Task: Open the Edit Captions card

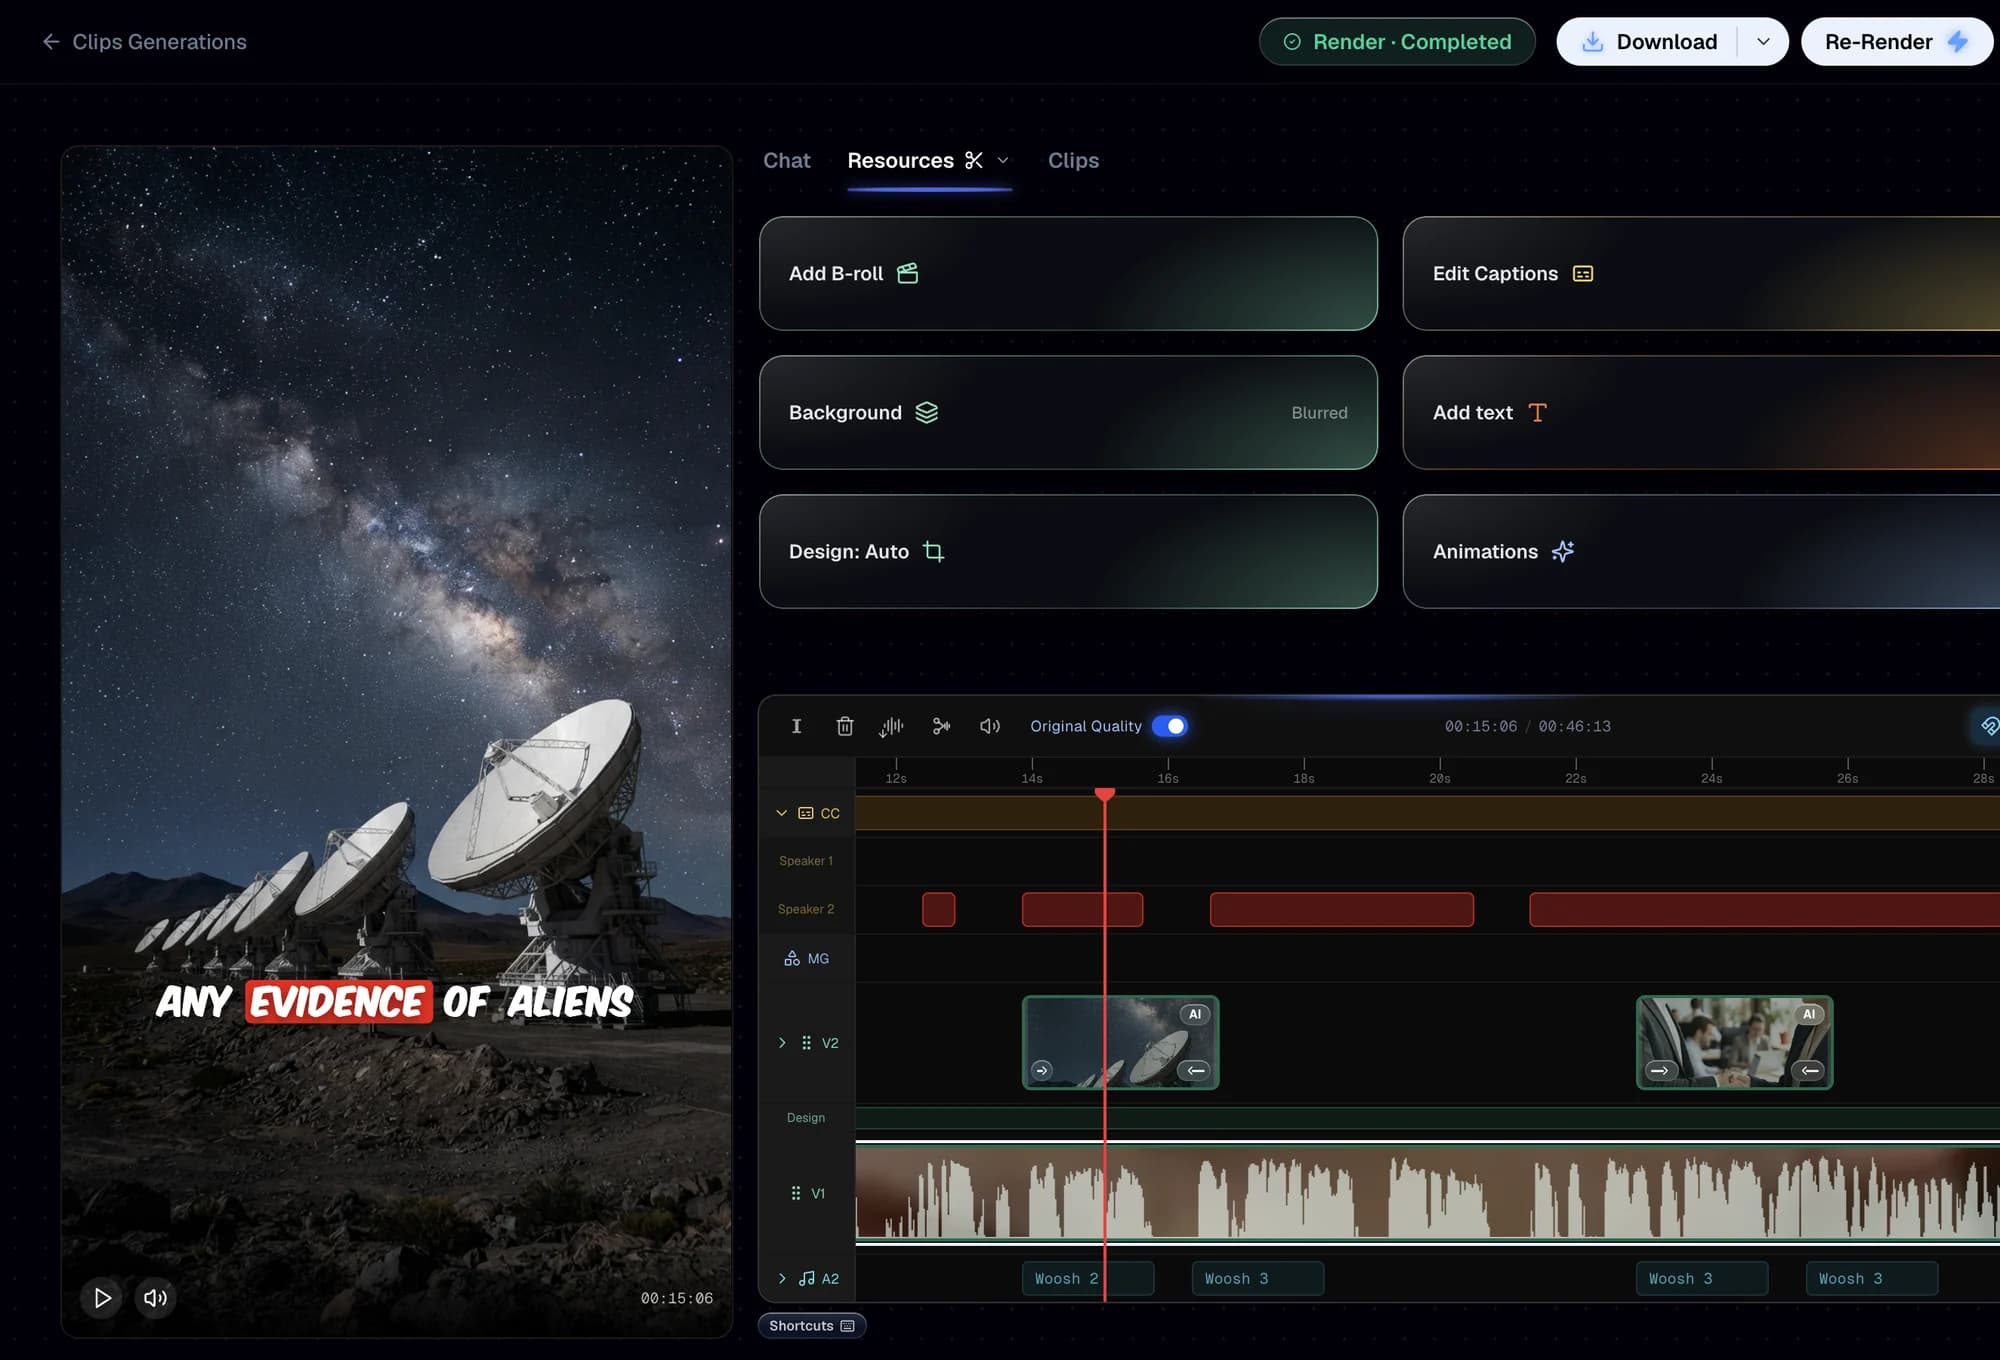Action: 1701,274
